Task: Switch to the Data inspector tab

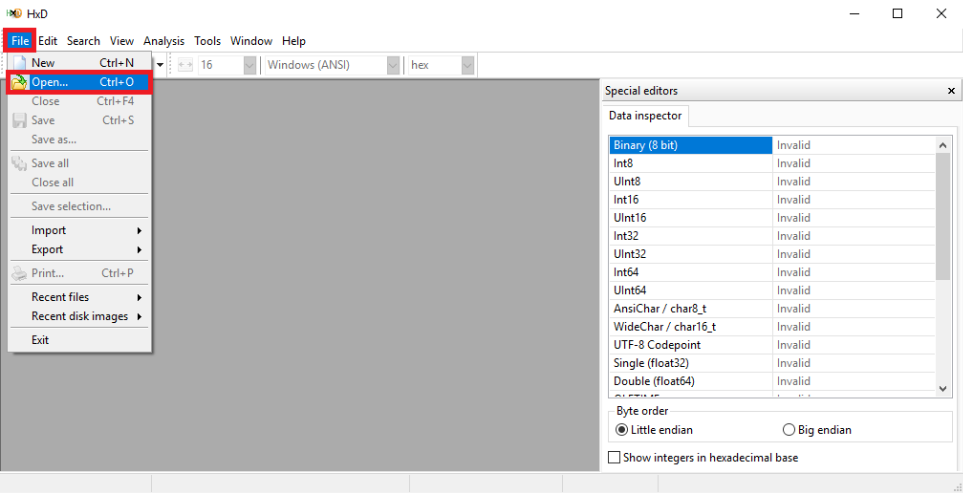Action: (646, 116)
